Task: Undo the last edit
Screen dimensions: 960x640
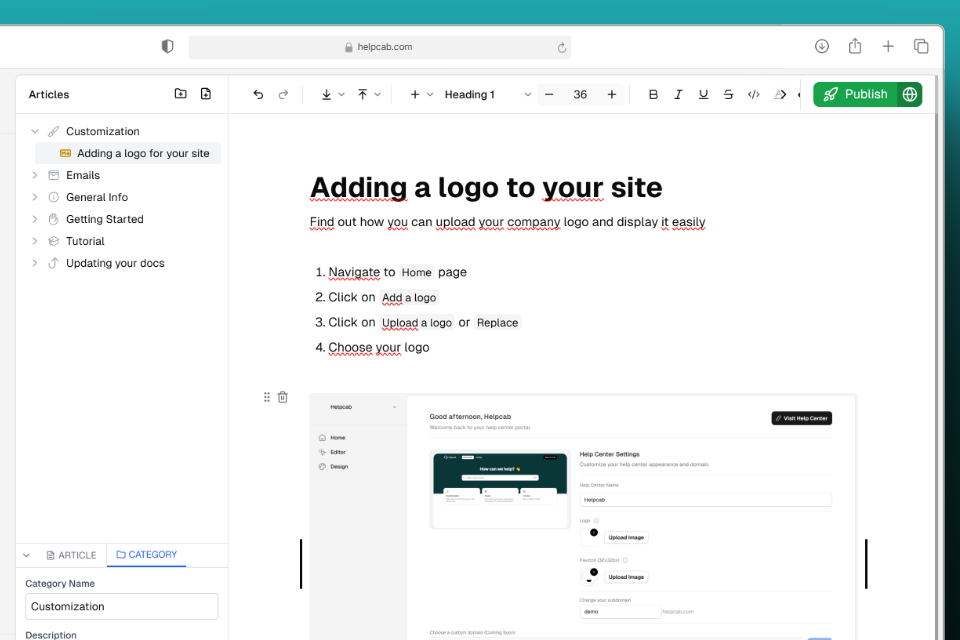Action: point(258,94)
